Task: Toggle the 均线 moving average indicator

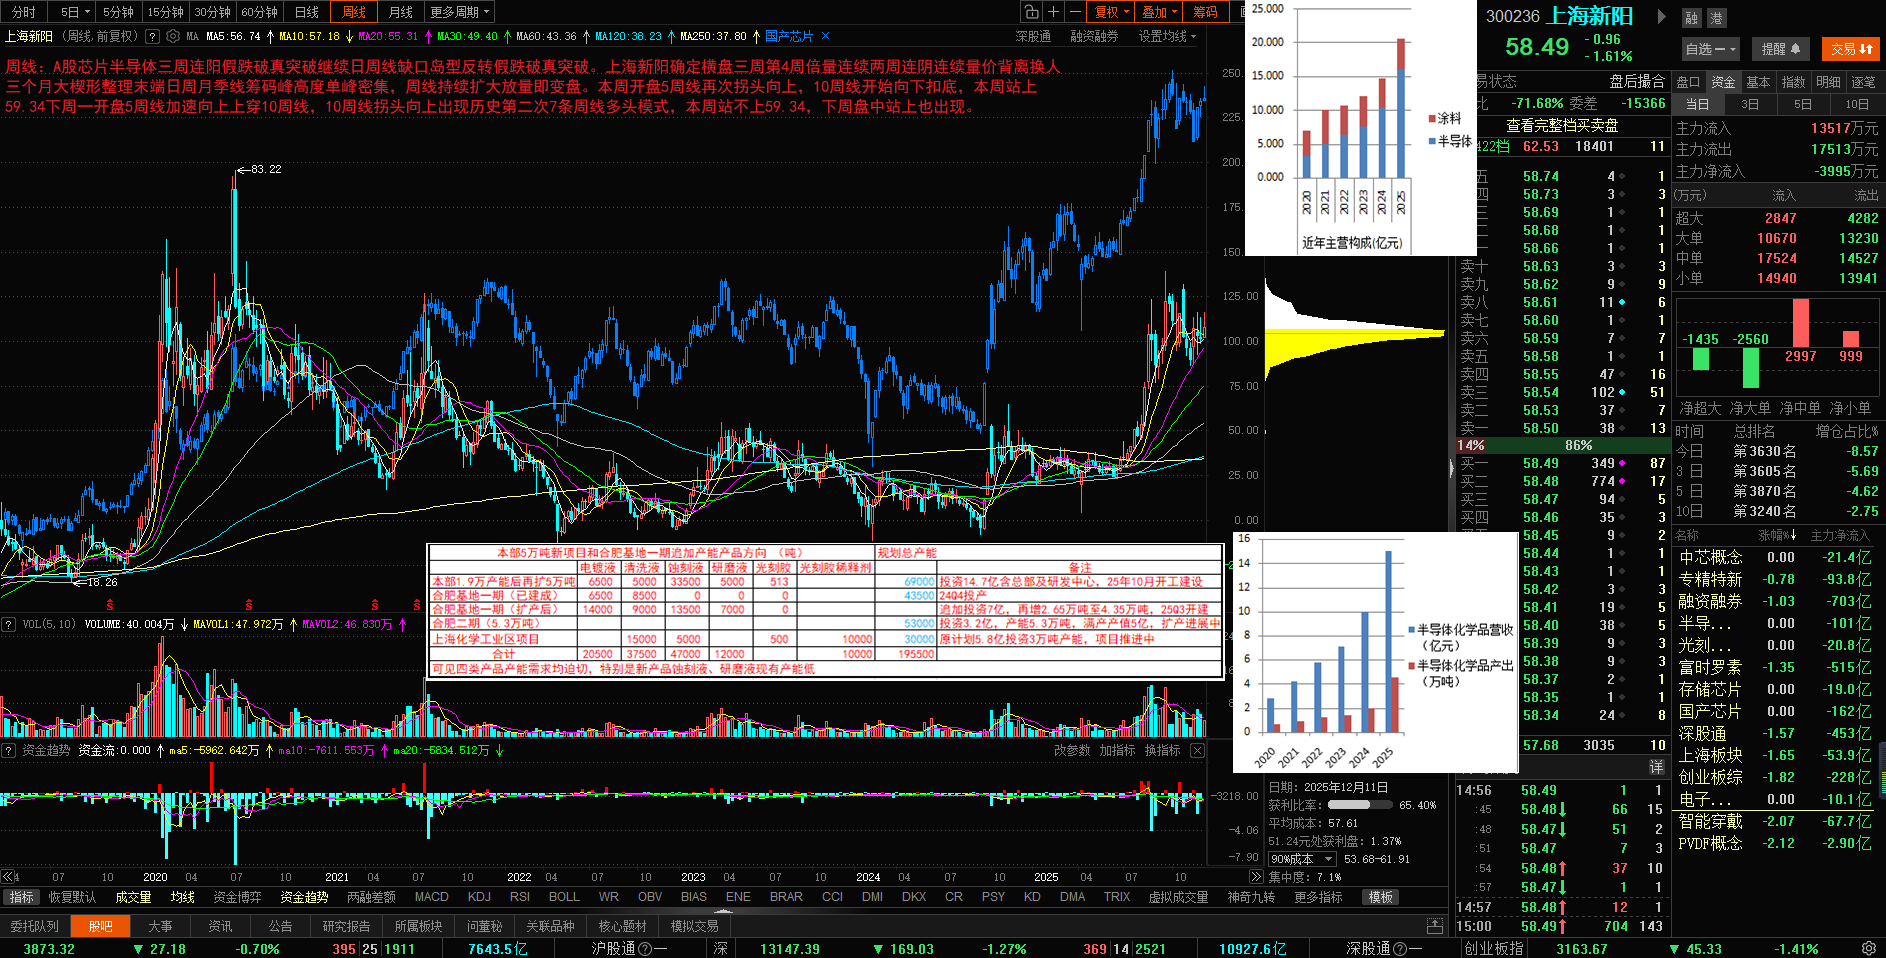Action: 182,897
